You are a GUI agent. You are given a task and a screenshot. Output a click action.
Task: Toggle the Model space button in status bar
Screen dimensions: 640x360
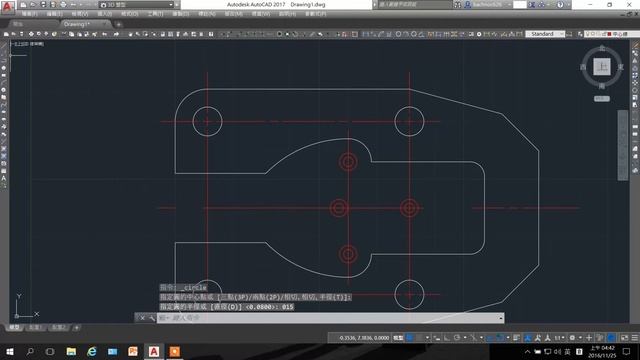[398, 338]
